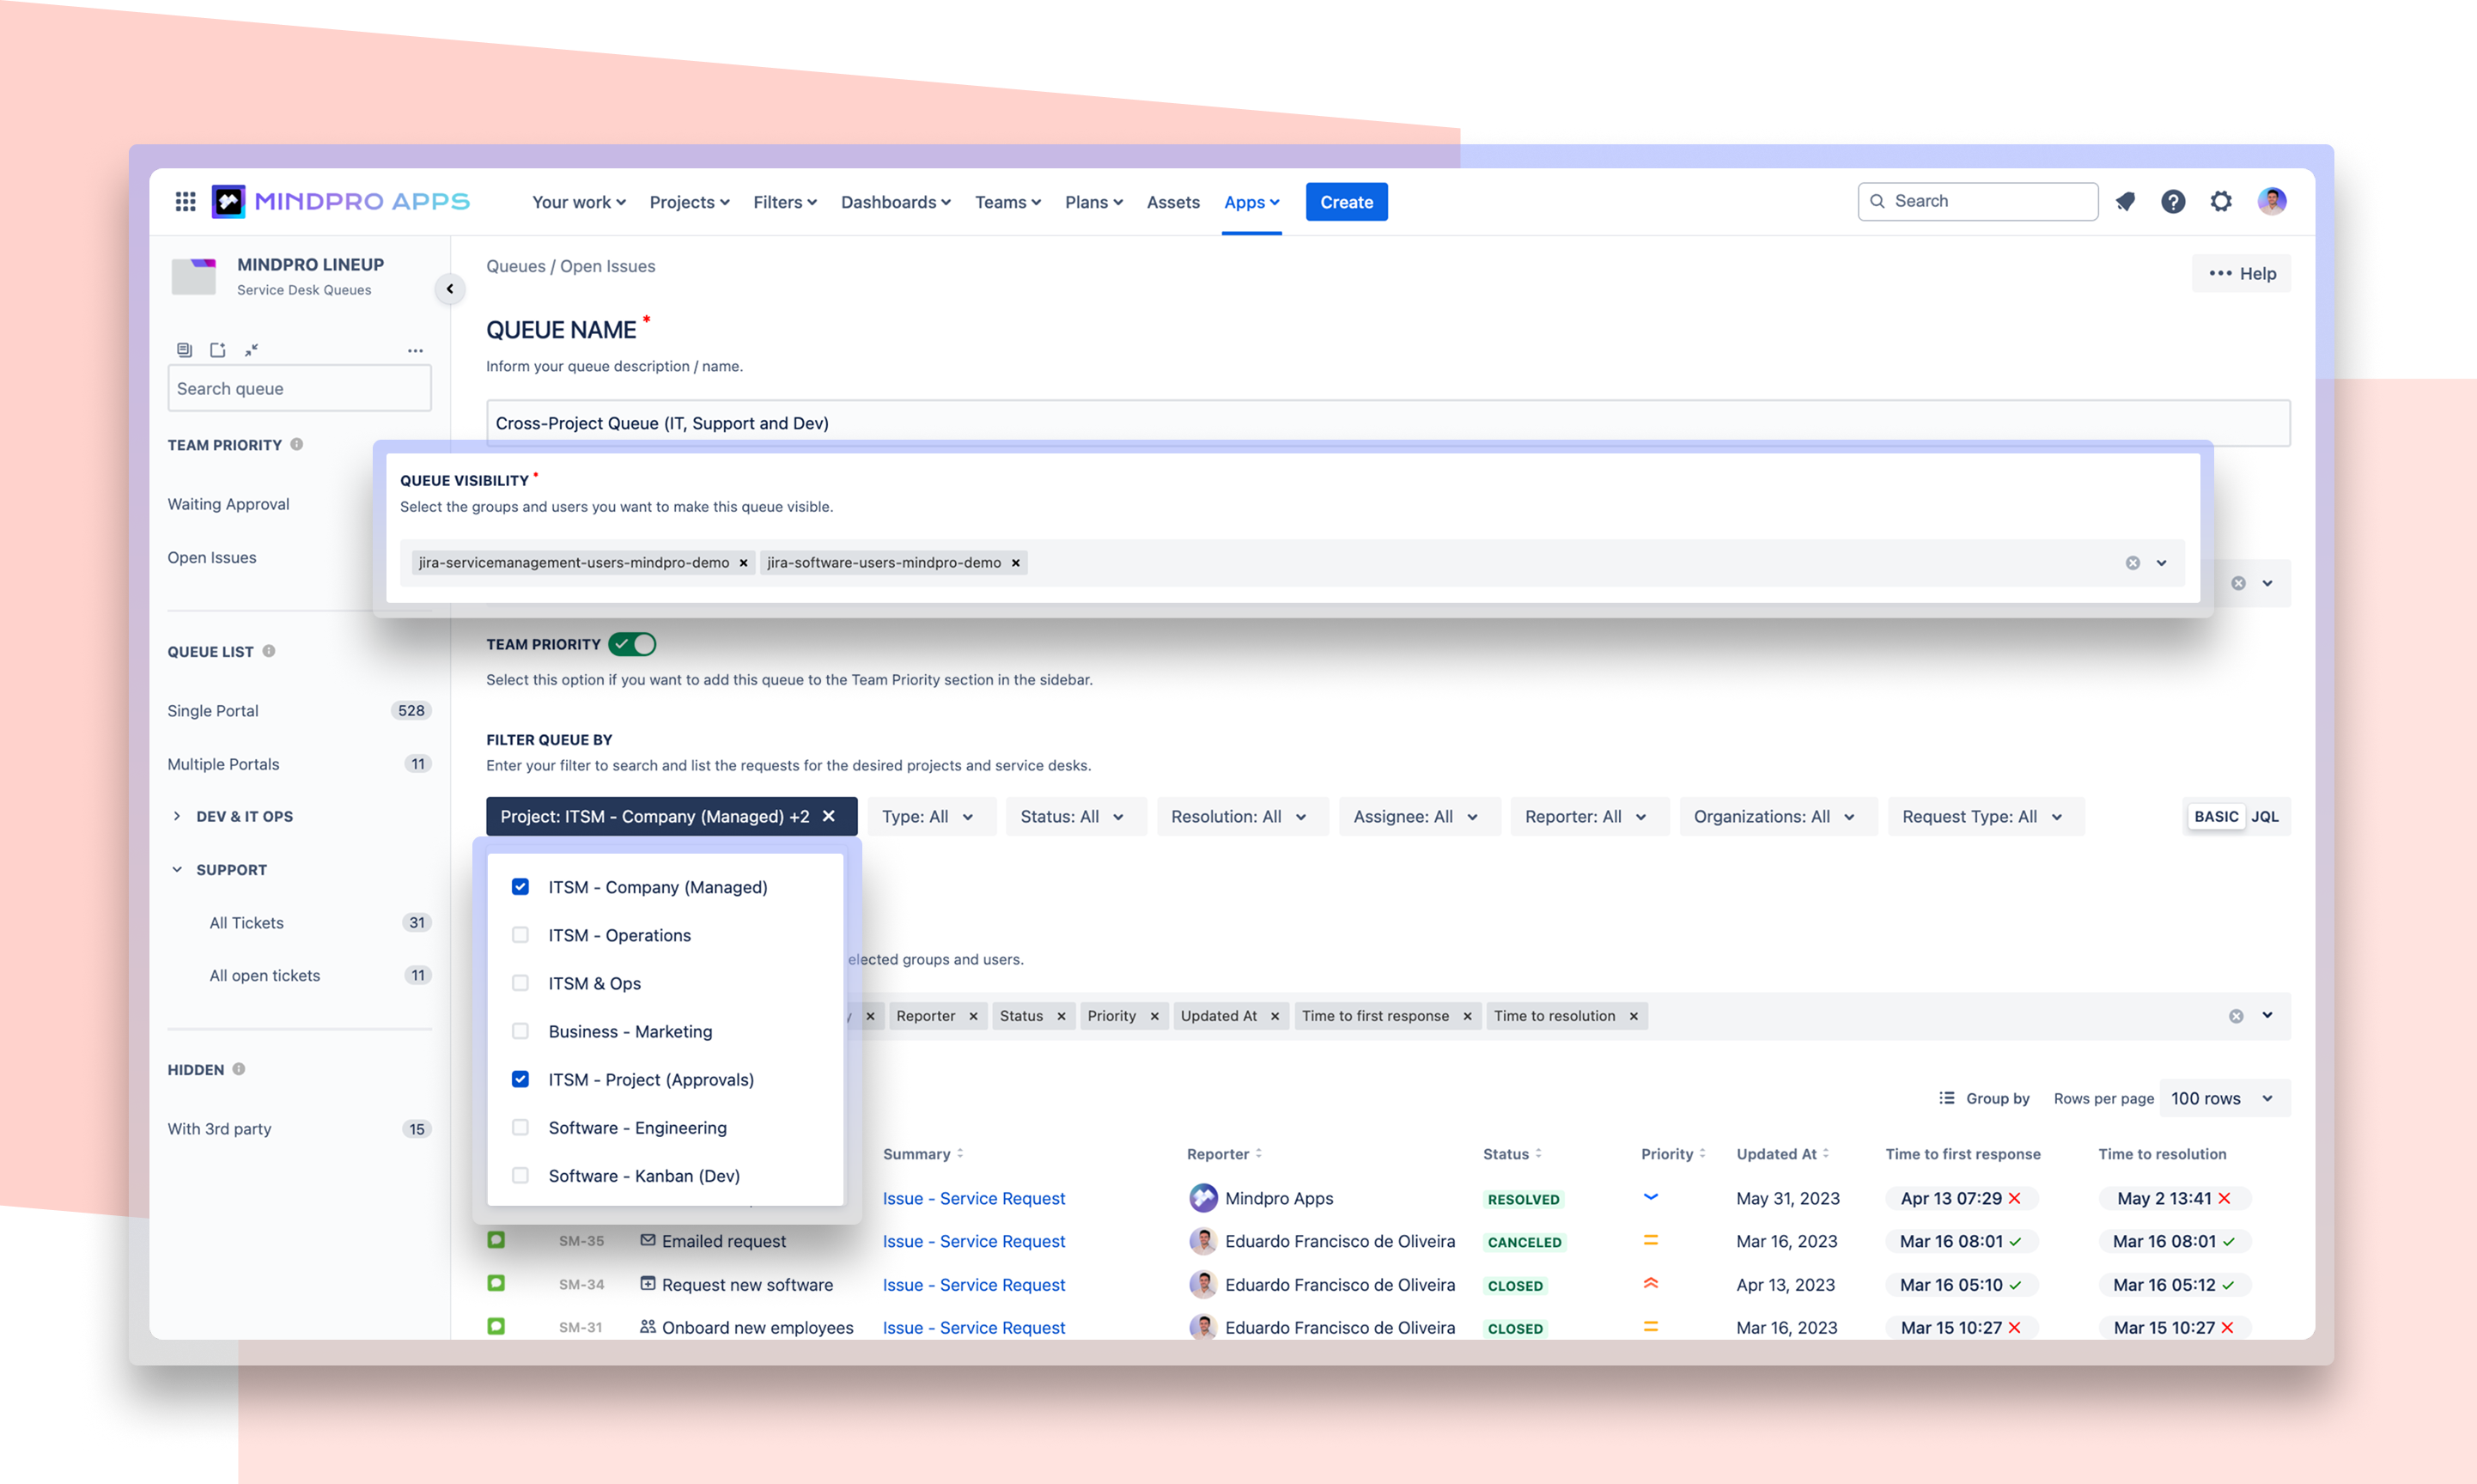Open the Dashboards menu

(x=896, y=202)
